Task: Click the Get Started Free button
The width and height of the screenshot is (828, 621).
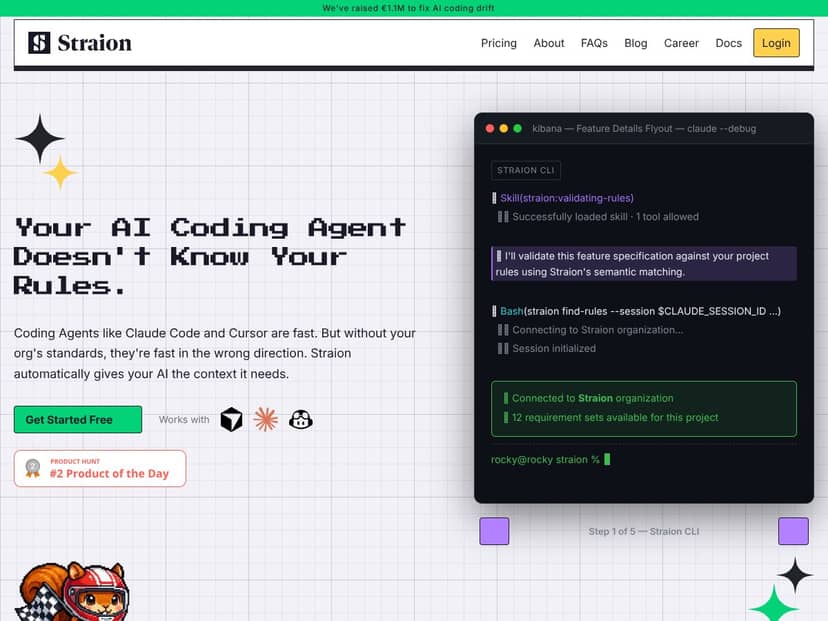Action: tap(77, 419)
